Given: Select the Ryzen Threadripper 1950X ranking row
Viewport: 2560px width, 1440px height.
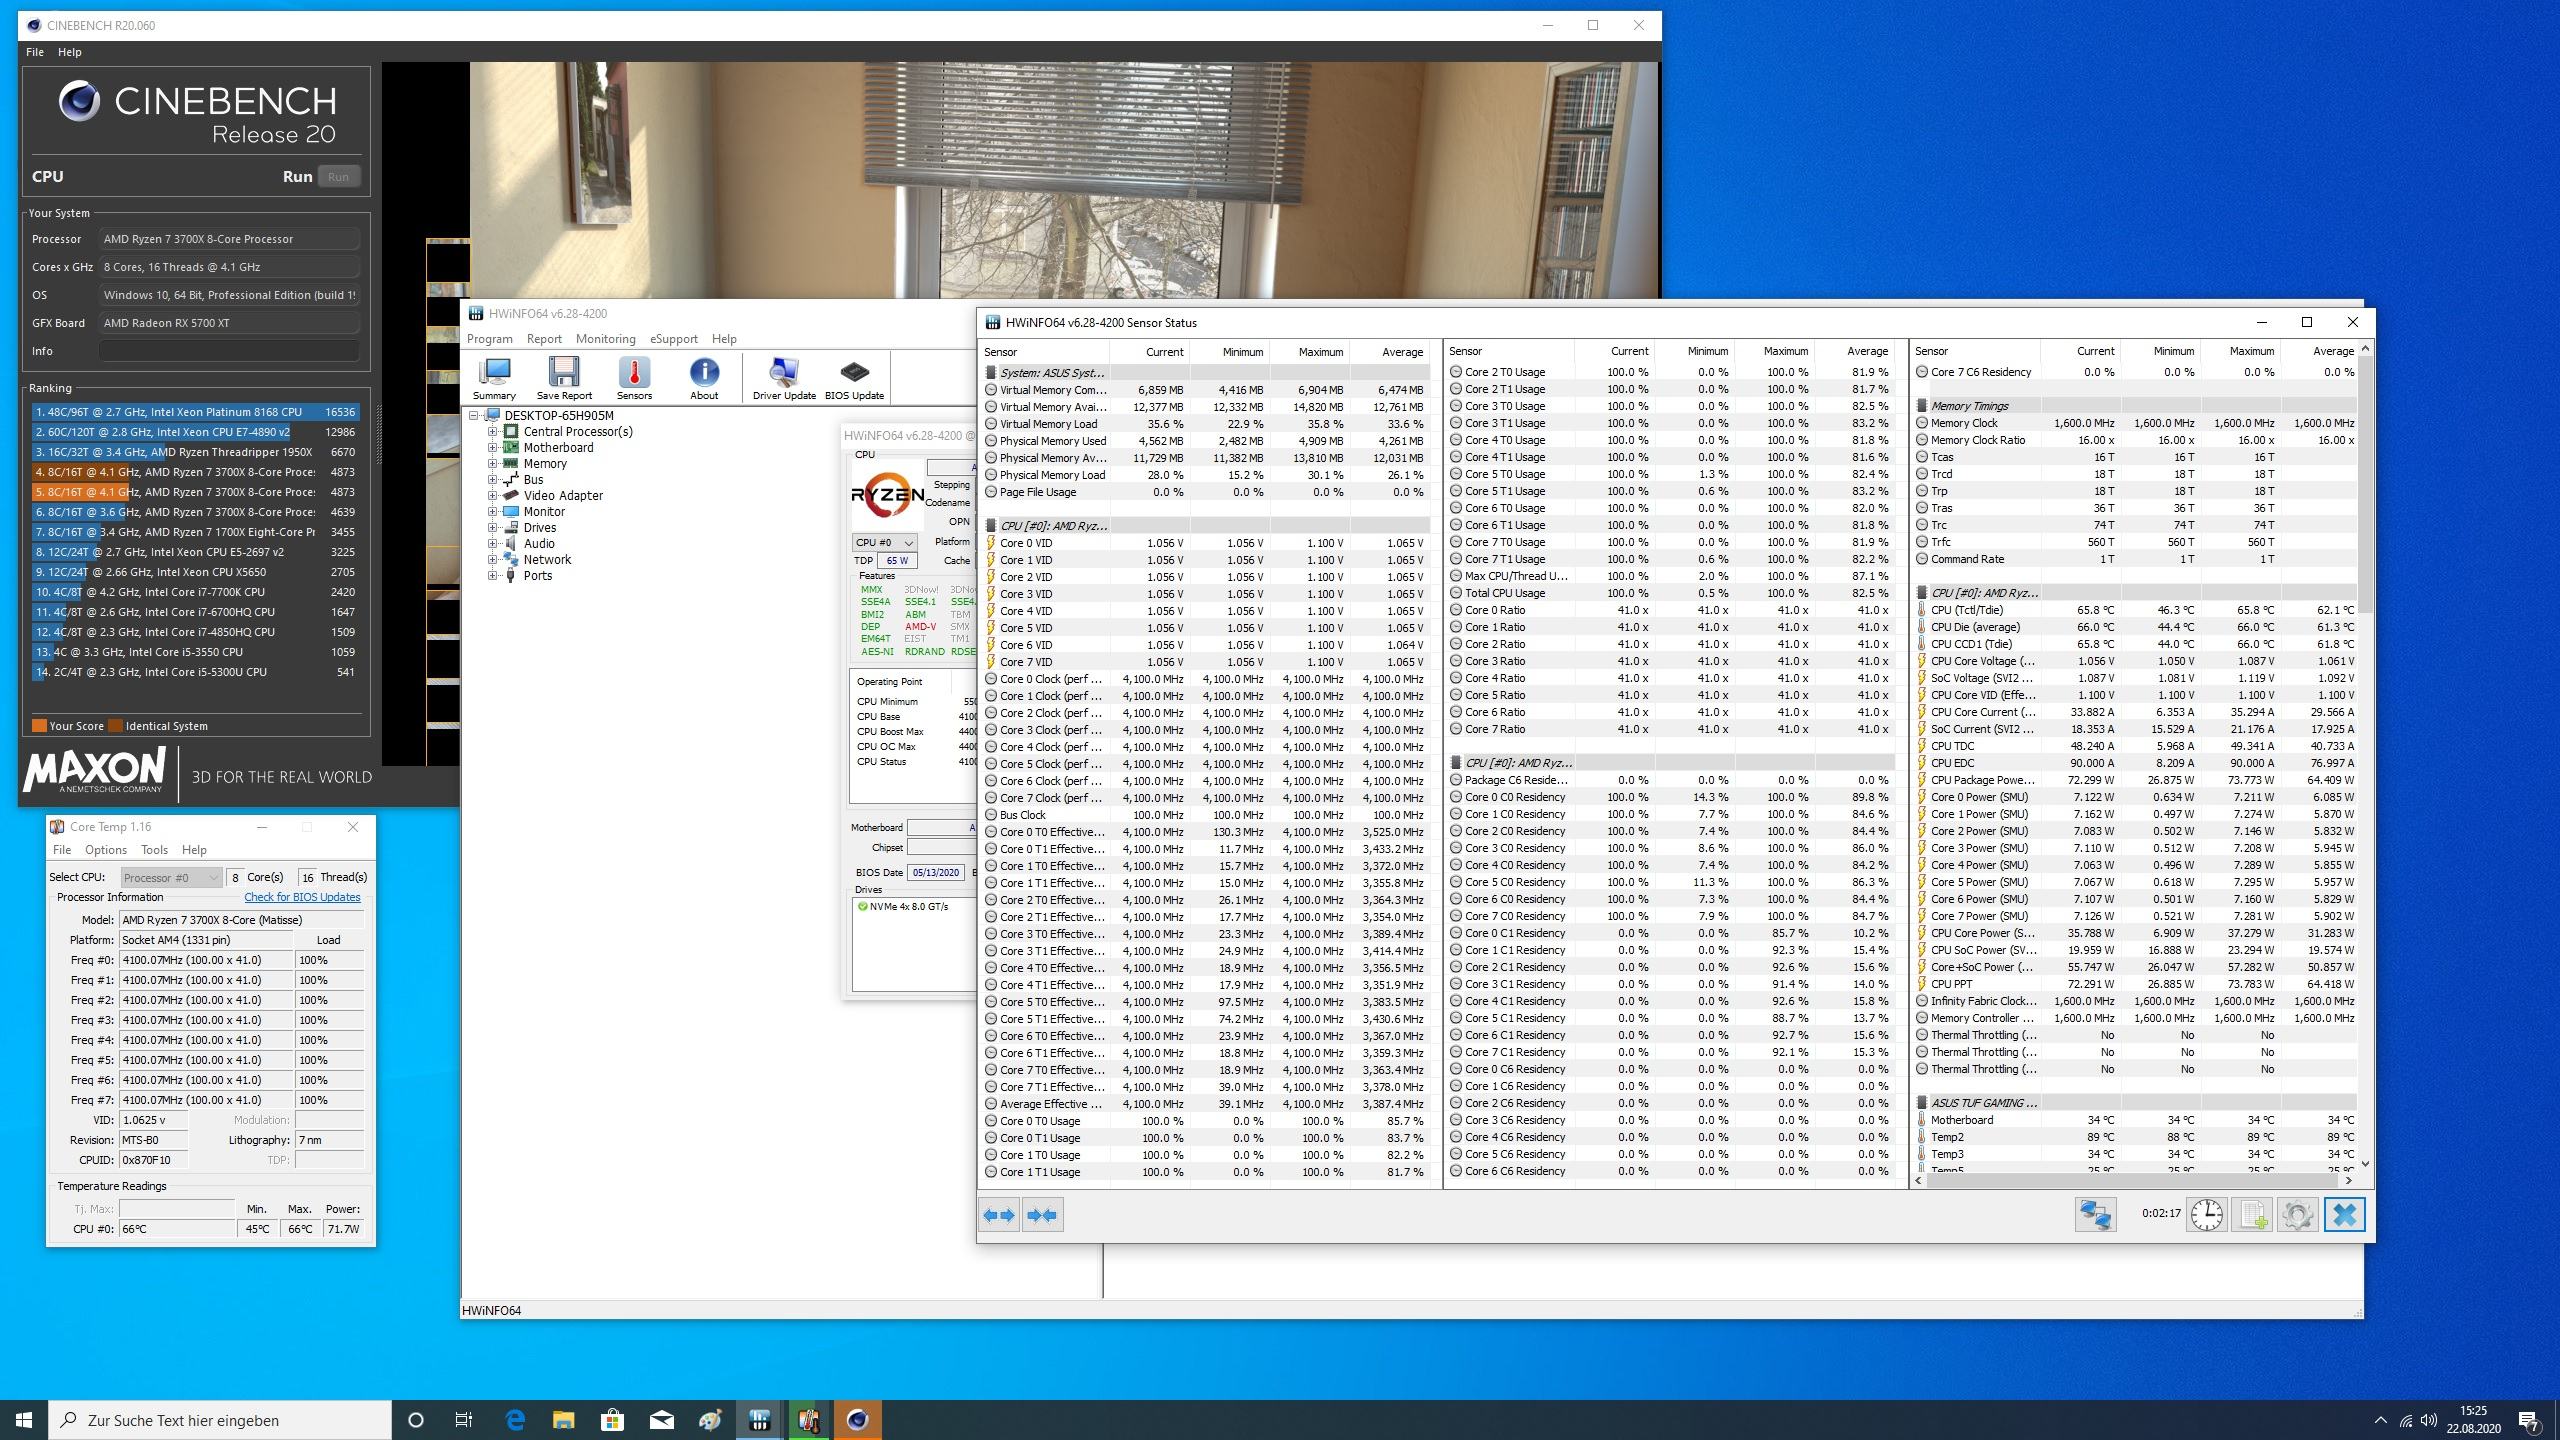Looking at the screenshot, I should click(x=196, y=452).
